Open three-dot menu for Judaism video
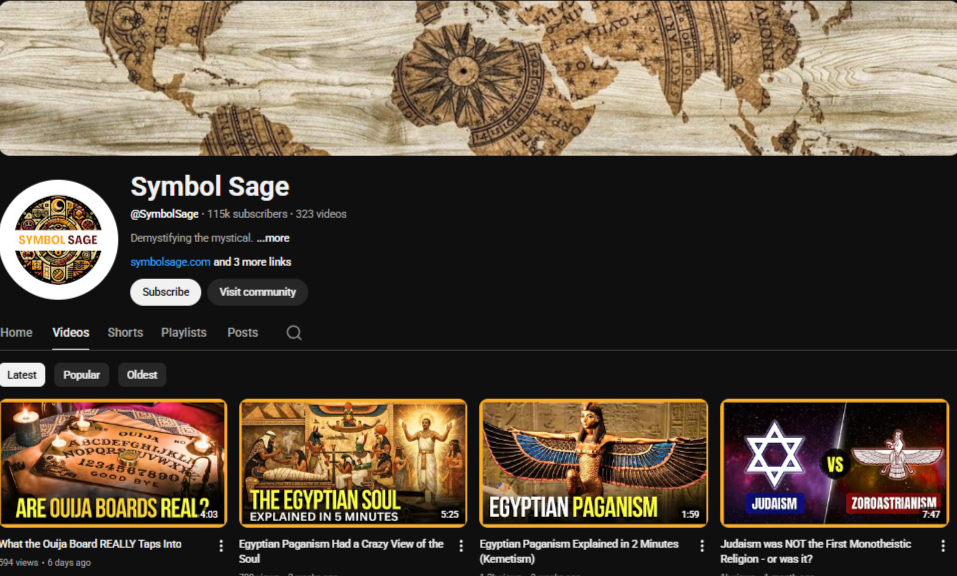Screen dimensions: 957x576 tap(942, 546)
